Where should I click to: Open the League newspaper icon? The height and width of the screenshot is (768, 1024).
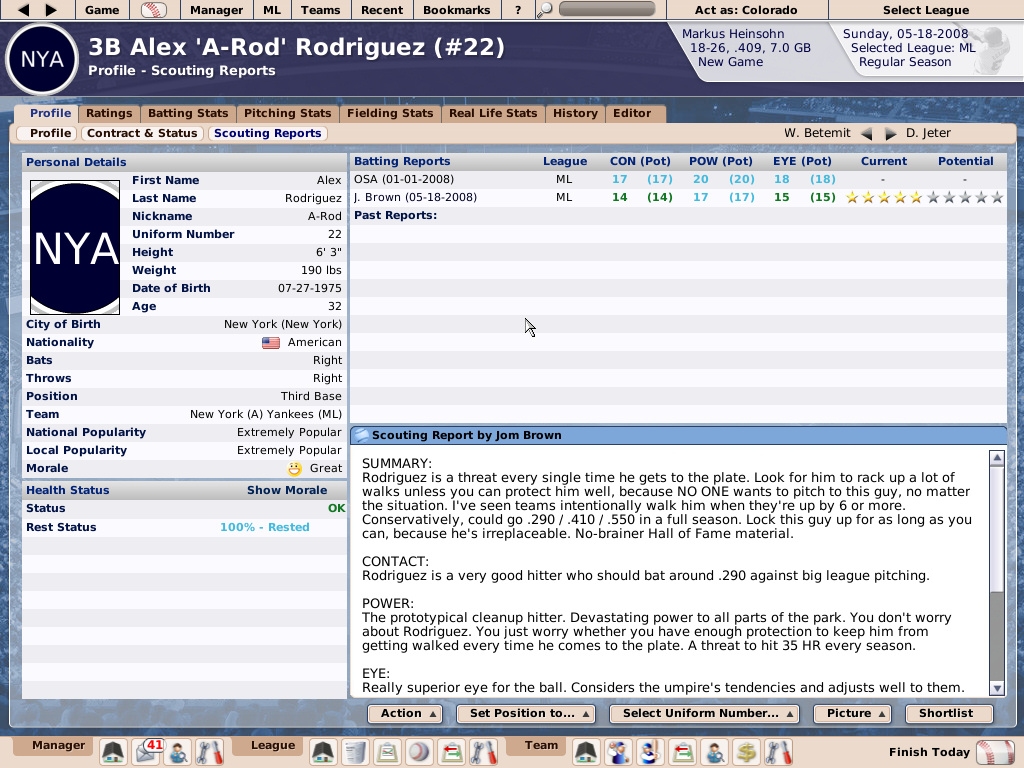355,752
